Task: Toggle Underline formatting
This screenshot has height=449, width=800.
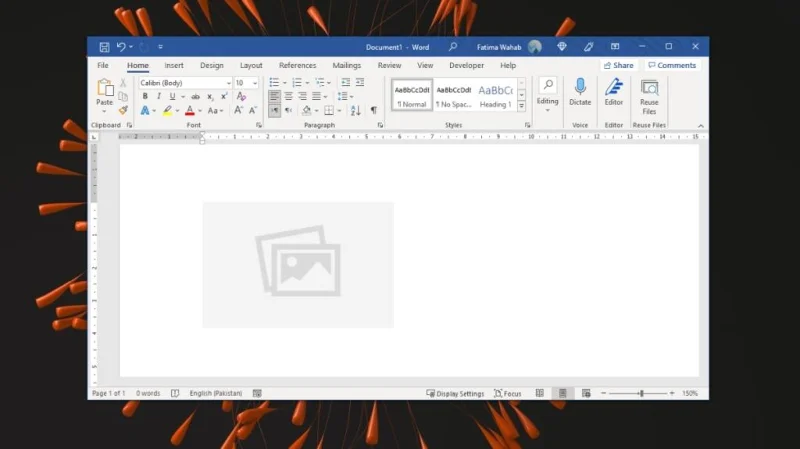Action: point(172,96)
